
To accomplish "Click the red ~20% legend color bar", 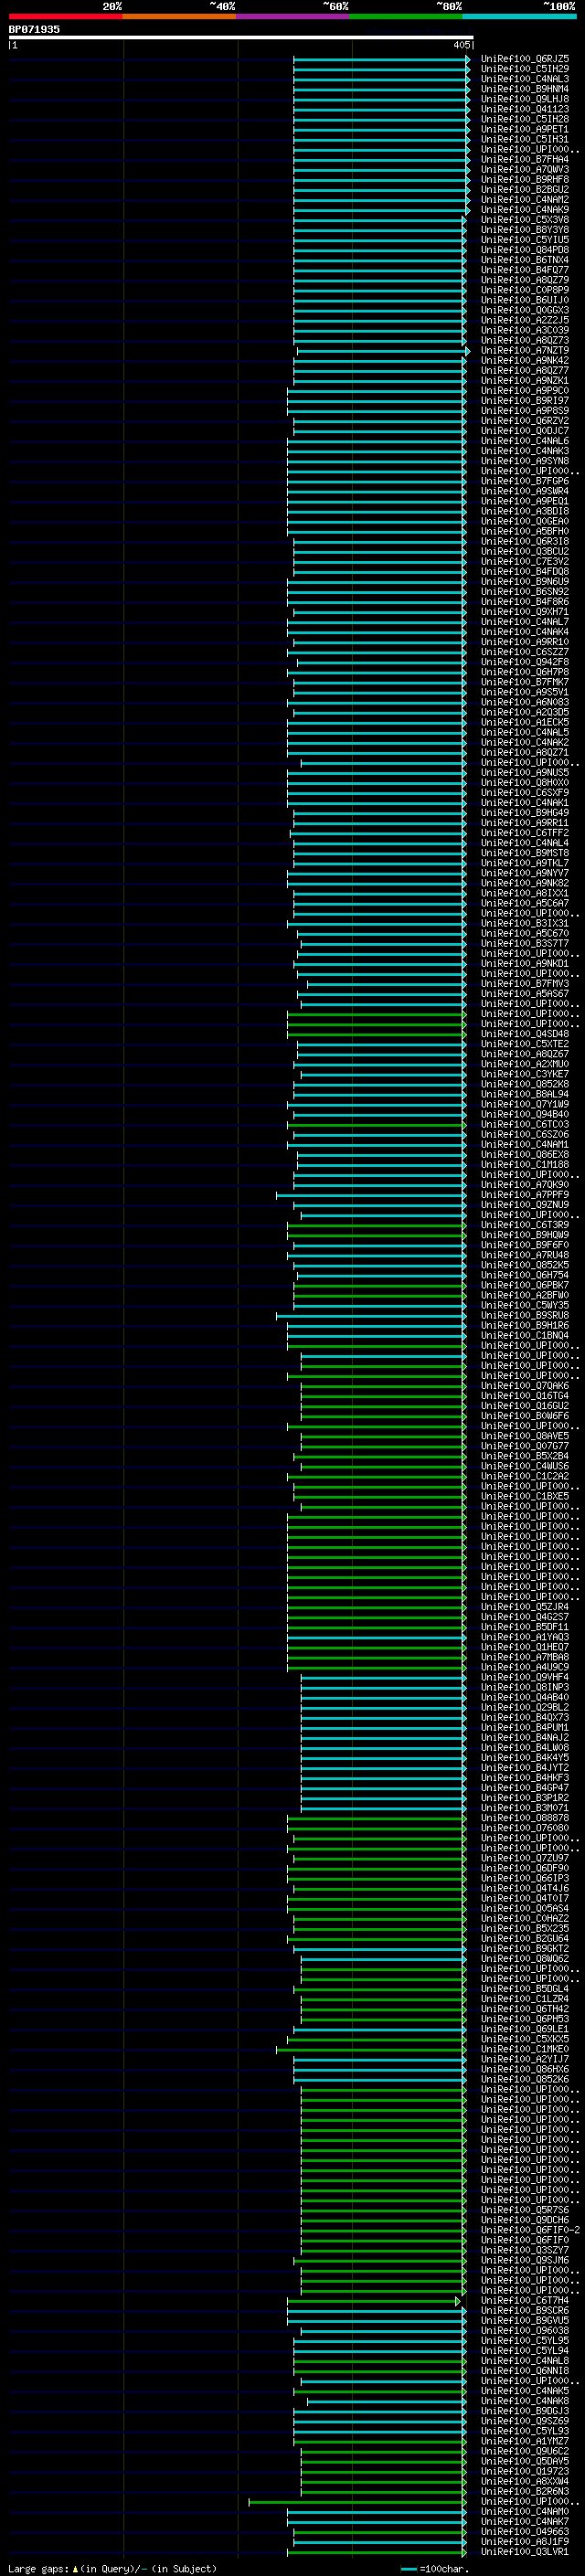I will point(65,16).
